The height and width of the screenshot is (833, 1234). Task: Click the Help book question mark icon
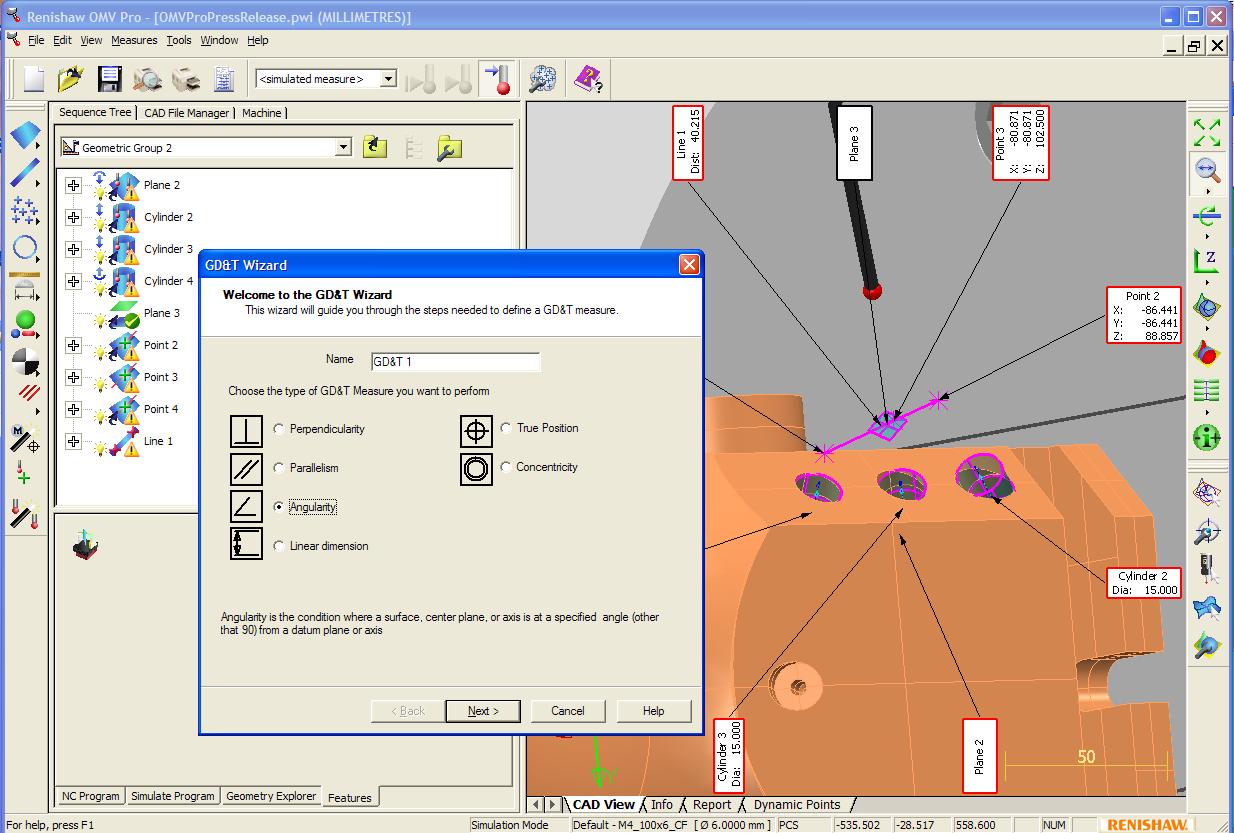587,79
